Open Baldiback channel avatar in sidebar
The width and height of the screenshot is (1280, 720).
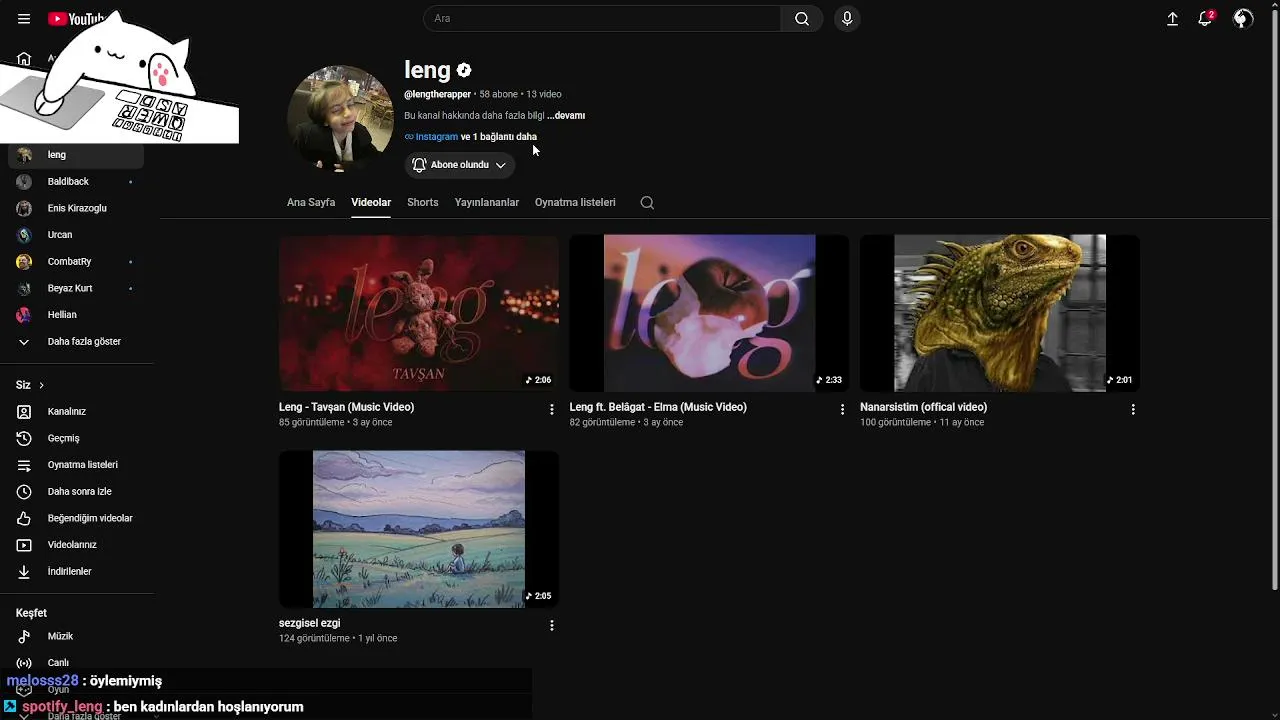(x=24, y=182)
